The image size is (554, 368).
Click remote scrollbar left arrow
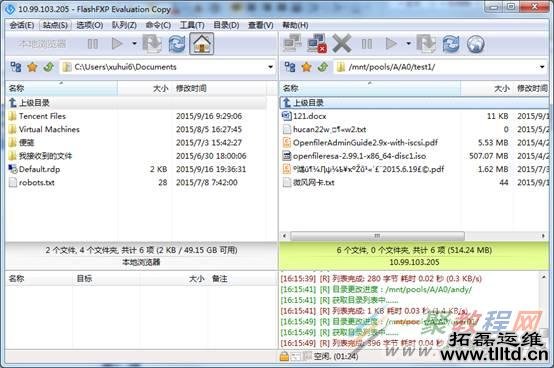point(285,236)
